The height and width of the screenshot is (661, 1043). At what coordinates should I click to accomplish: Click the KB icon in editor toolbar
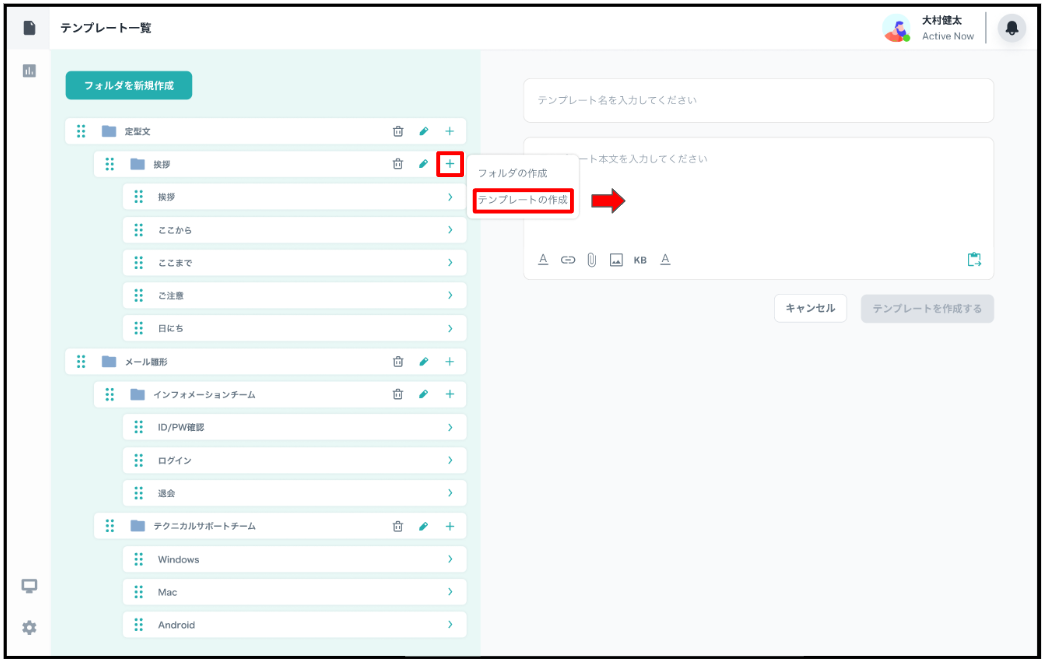(640, 260)
